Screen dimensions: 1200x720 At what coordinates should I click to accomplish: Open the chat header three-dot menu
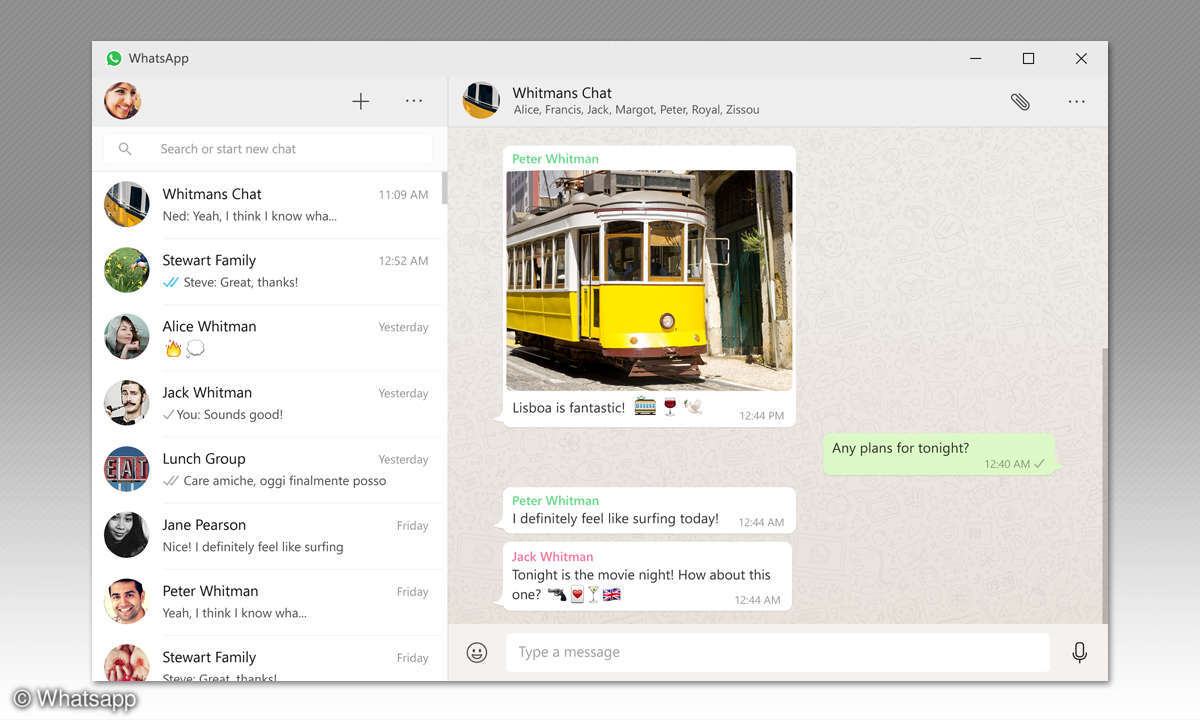coord(1076,101)
